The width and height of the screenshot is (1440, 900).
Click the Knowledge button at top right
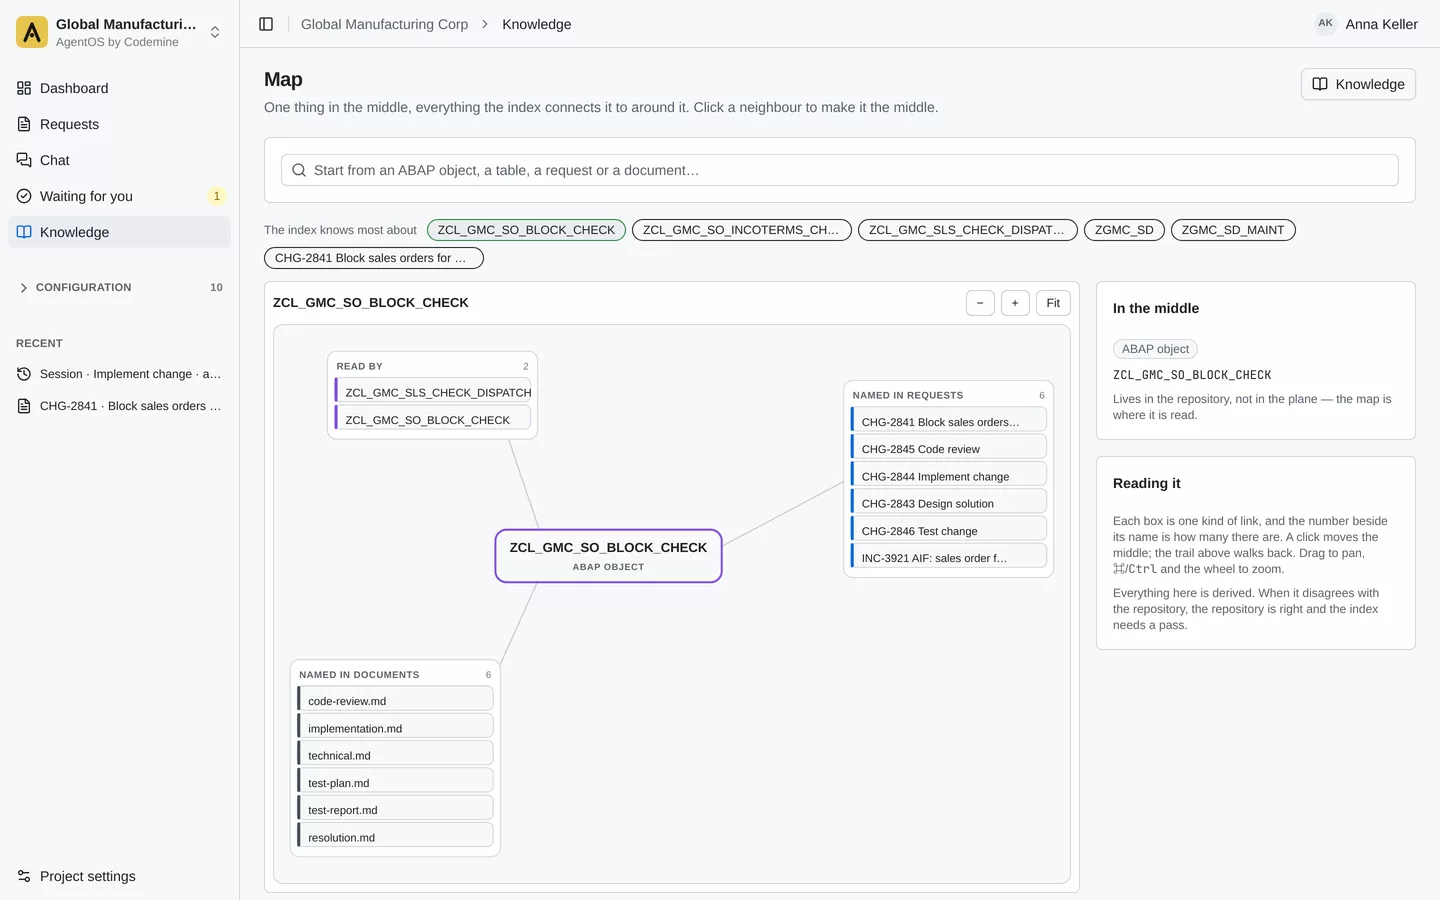(1358, 84)
